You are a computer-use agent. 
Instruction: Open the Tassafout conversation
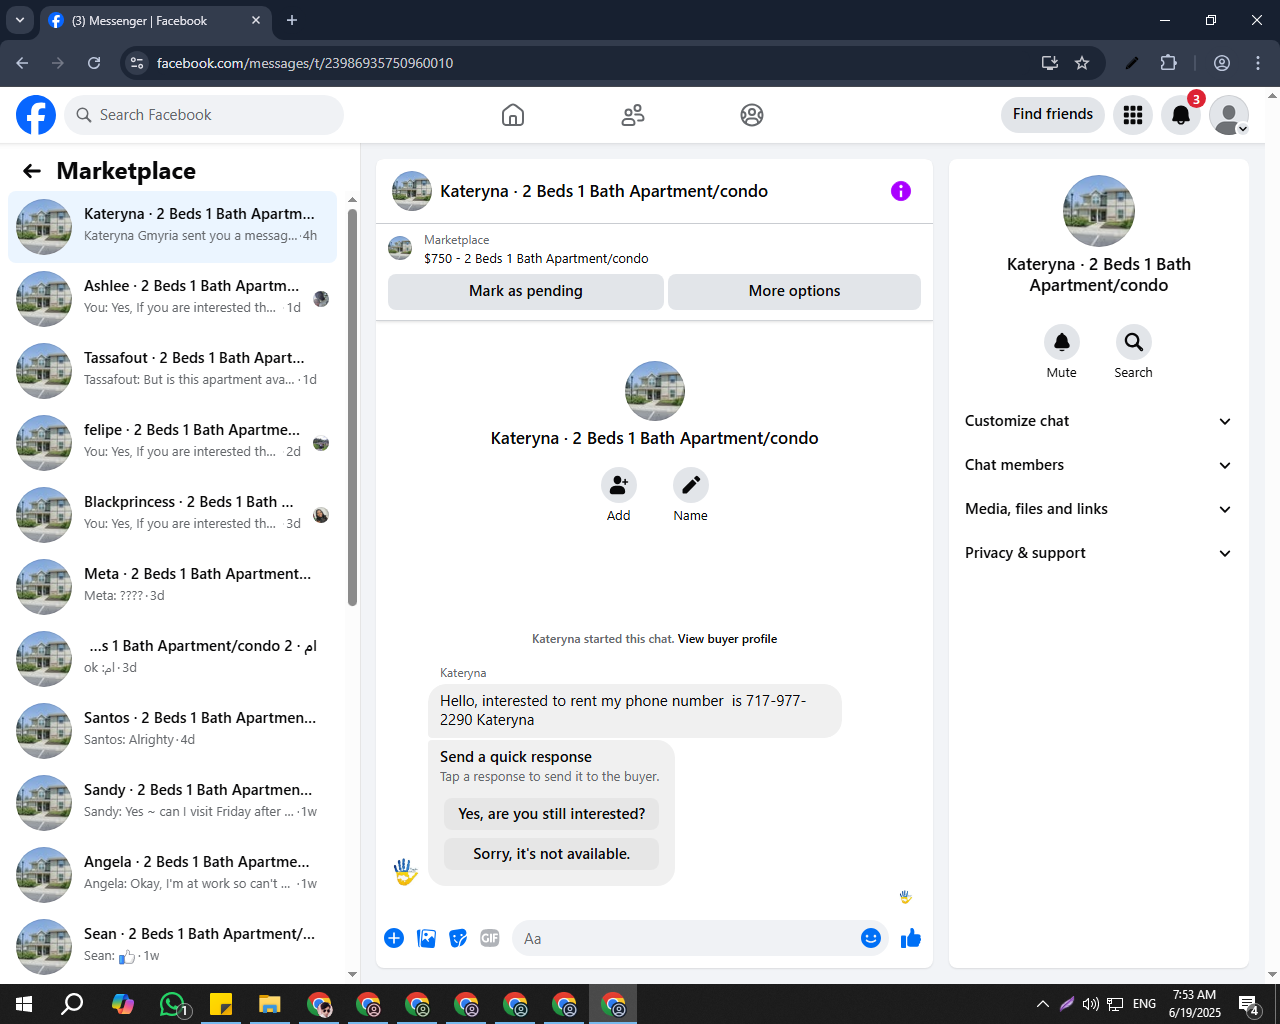[173, 371]
